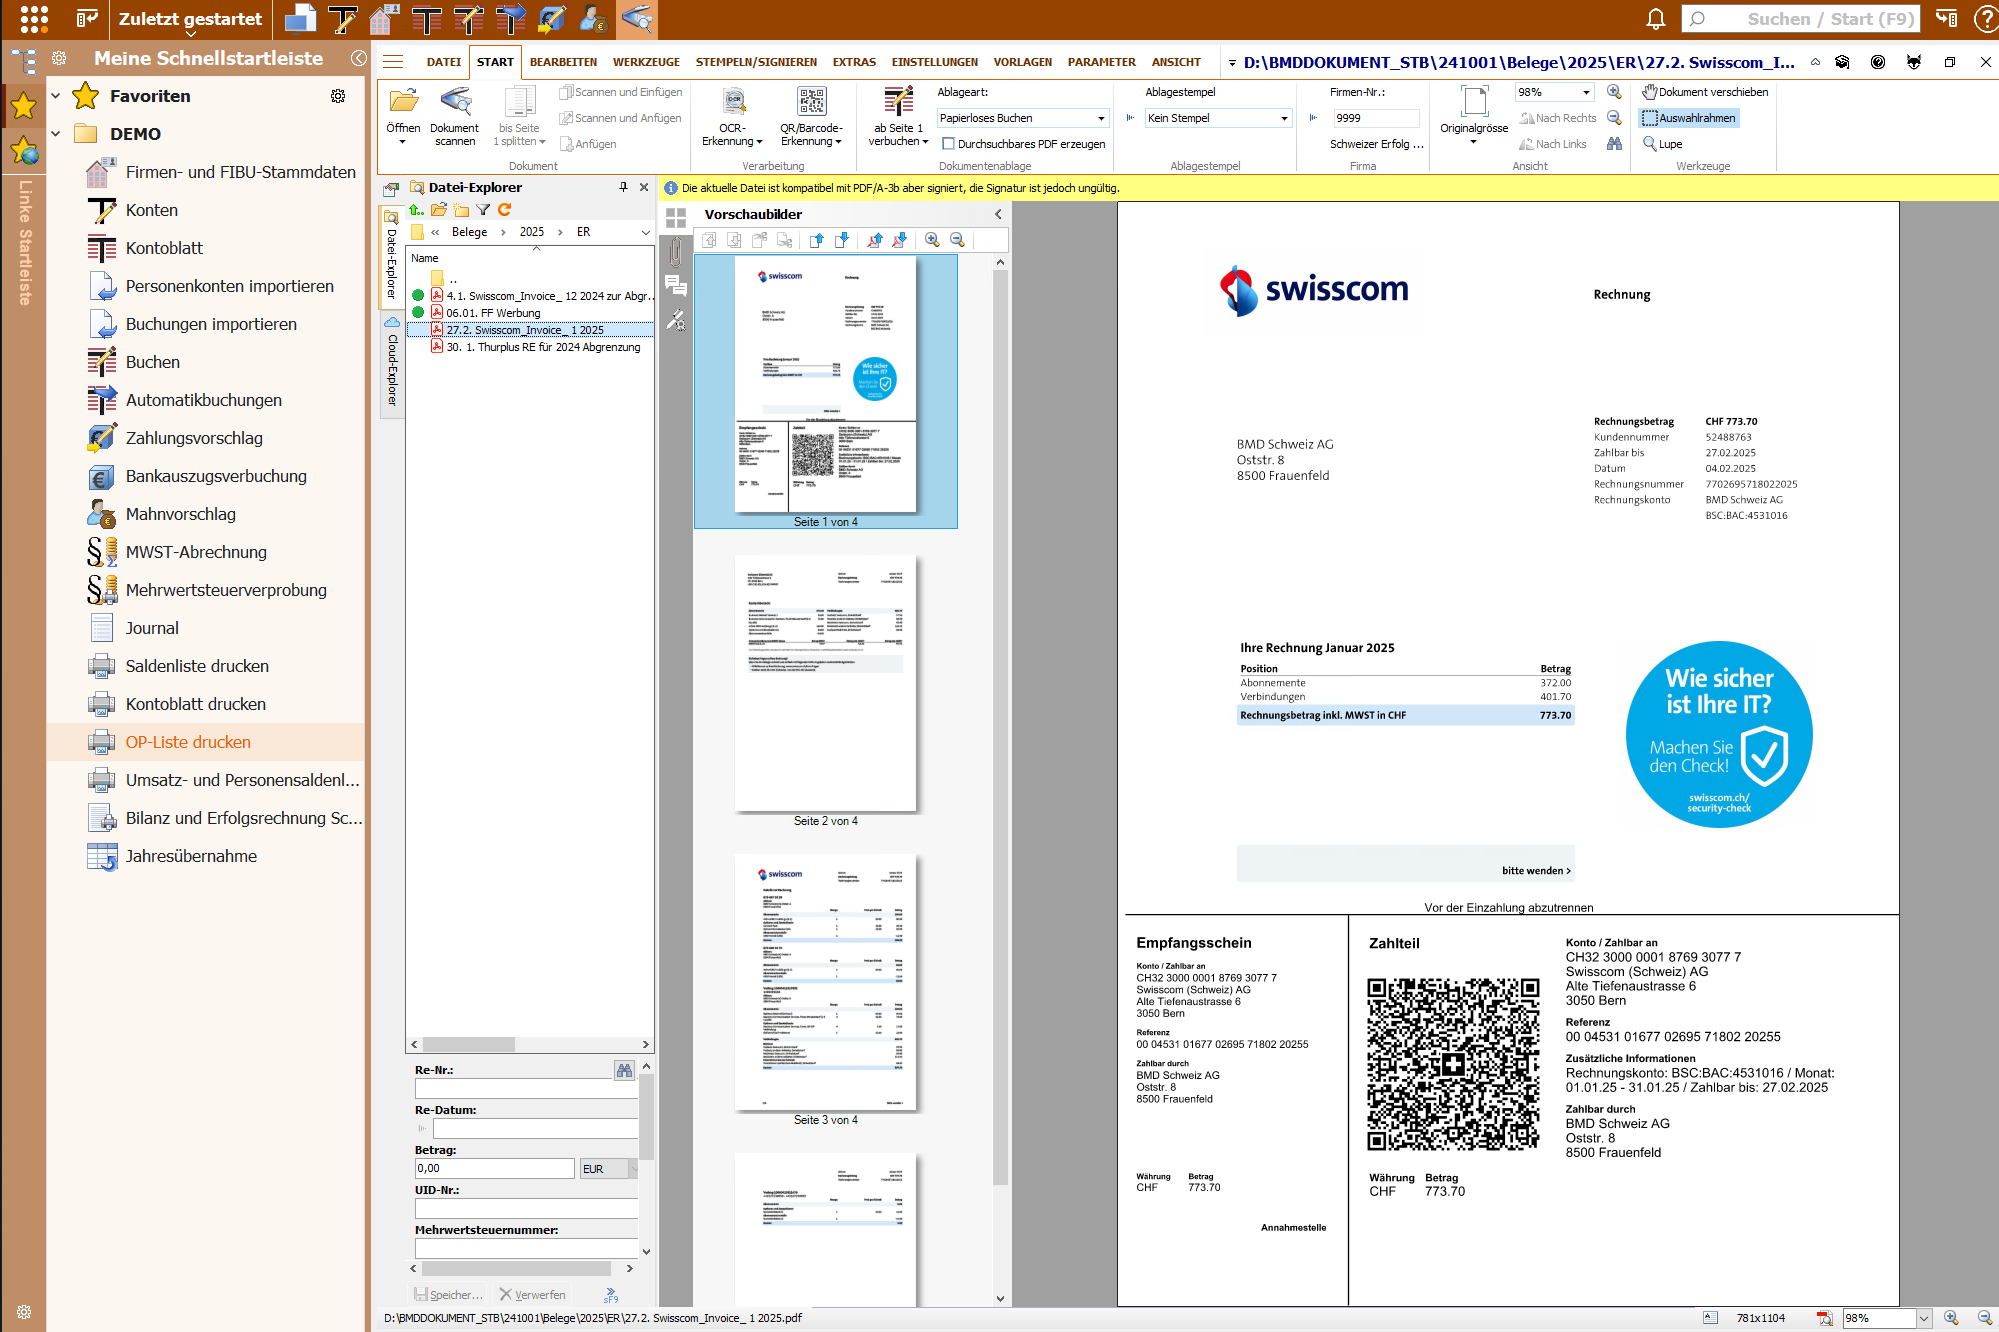Switch to the STEMPELN/SIGNIEREN tab
This screenshot has width=1999, height=1332.
click(x=756, y=62)
